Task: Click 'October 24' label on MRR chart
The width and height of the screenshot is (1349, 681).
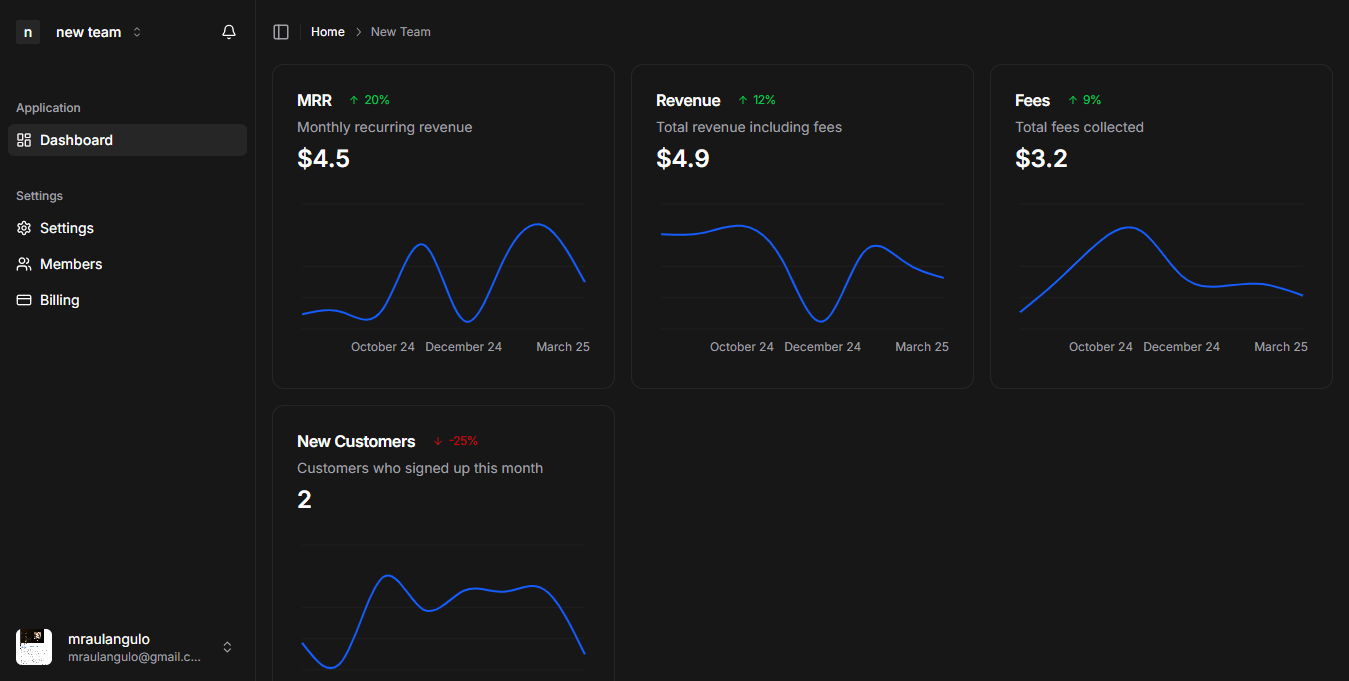Action: 383,347
